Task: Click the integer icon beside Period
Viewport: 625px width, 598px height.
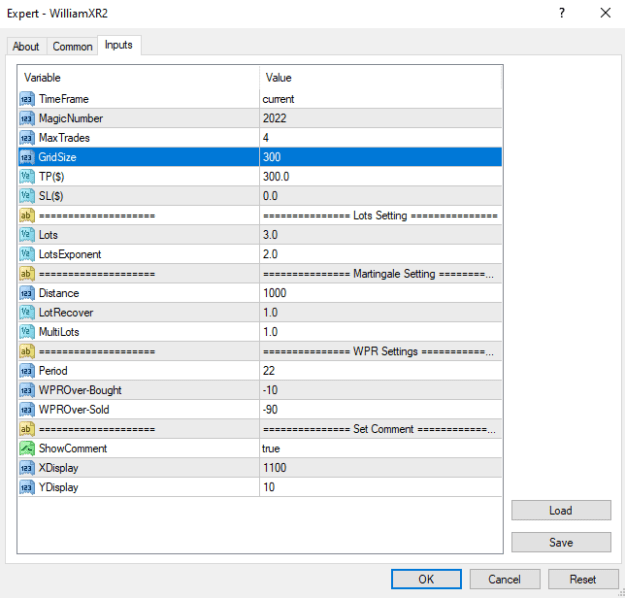Action: coord(27,371)
